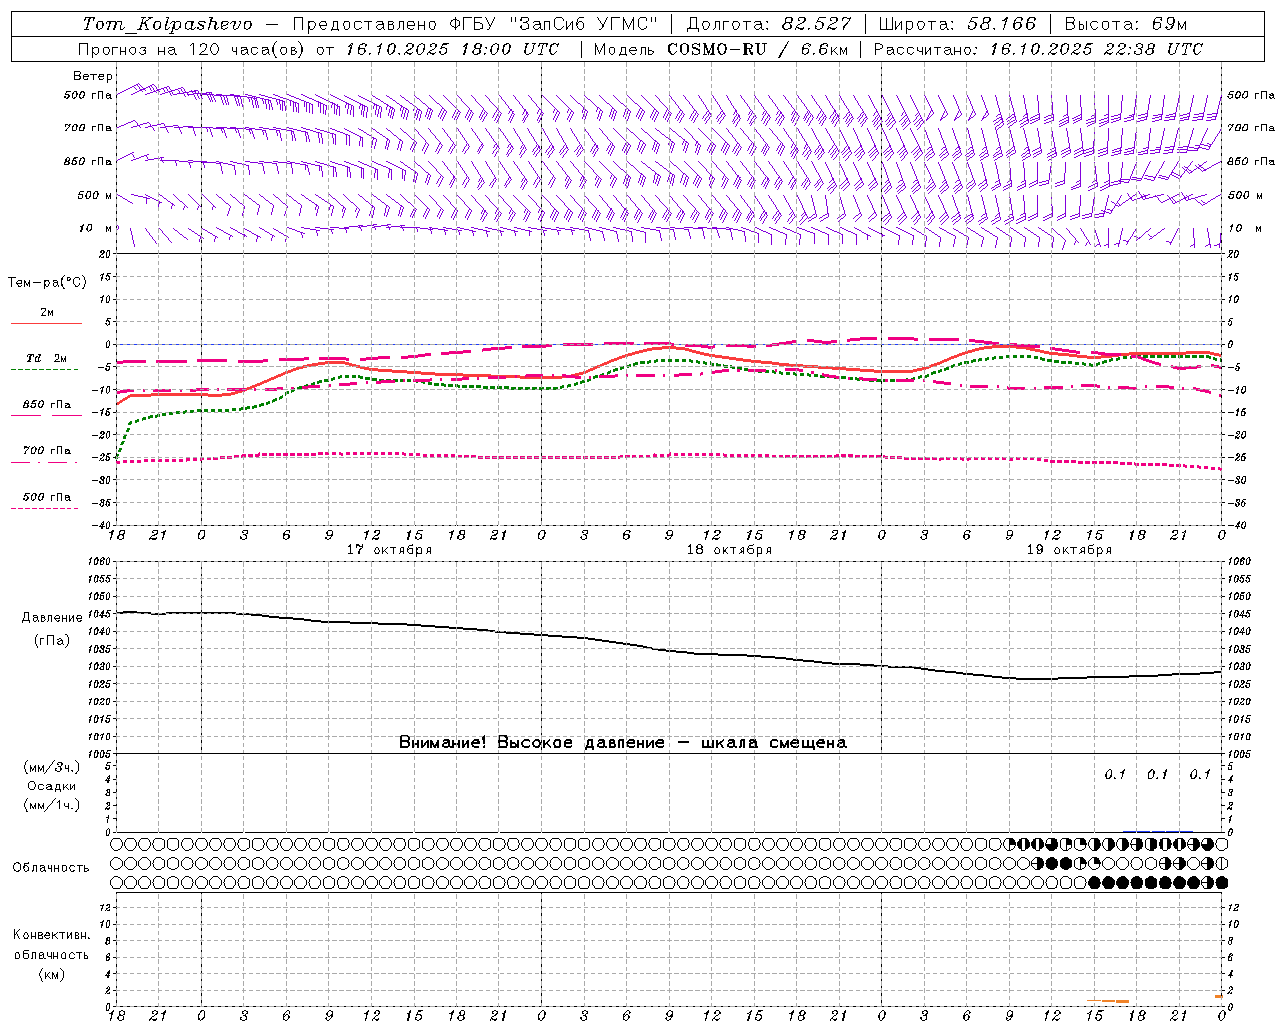Select the 'Высота: 69м' header value
Image resolution: width=1280 pixels, height=1024 pixels.
[x=1125, y=24]
